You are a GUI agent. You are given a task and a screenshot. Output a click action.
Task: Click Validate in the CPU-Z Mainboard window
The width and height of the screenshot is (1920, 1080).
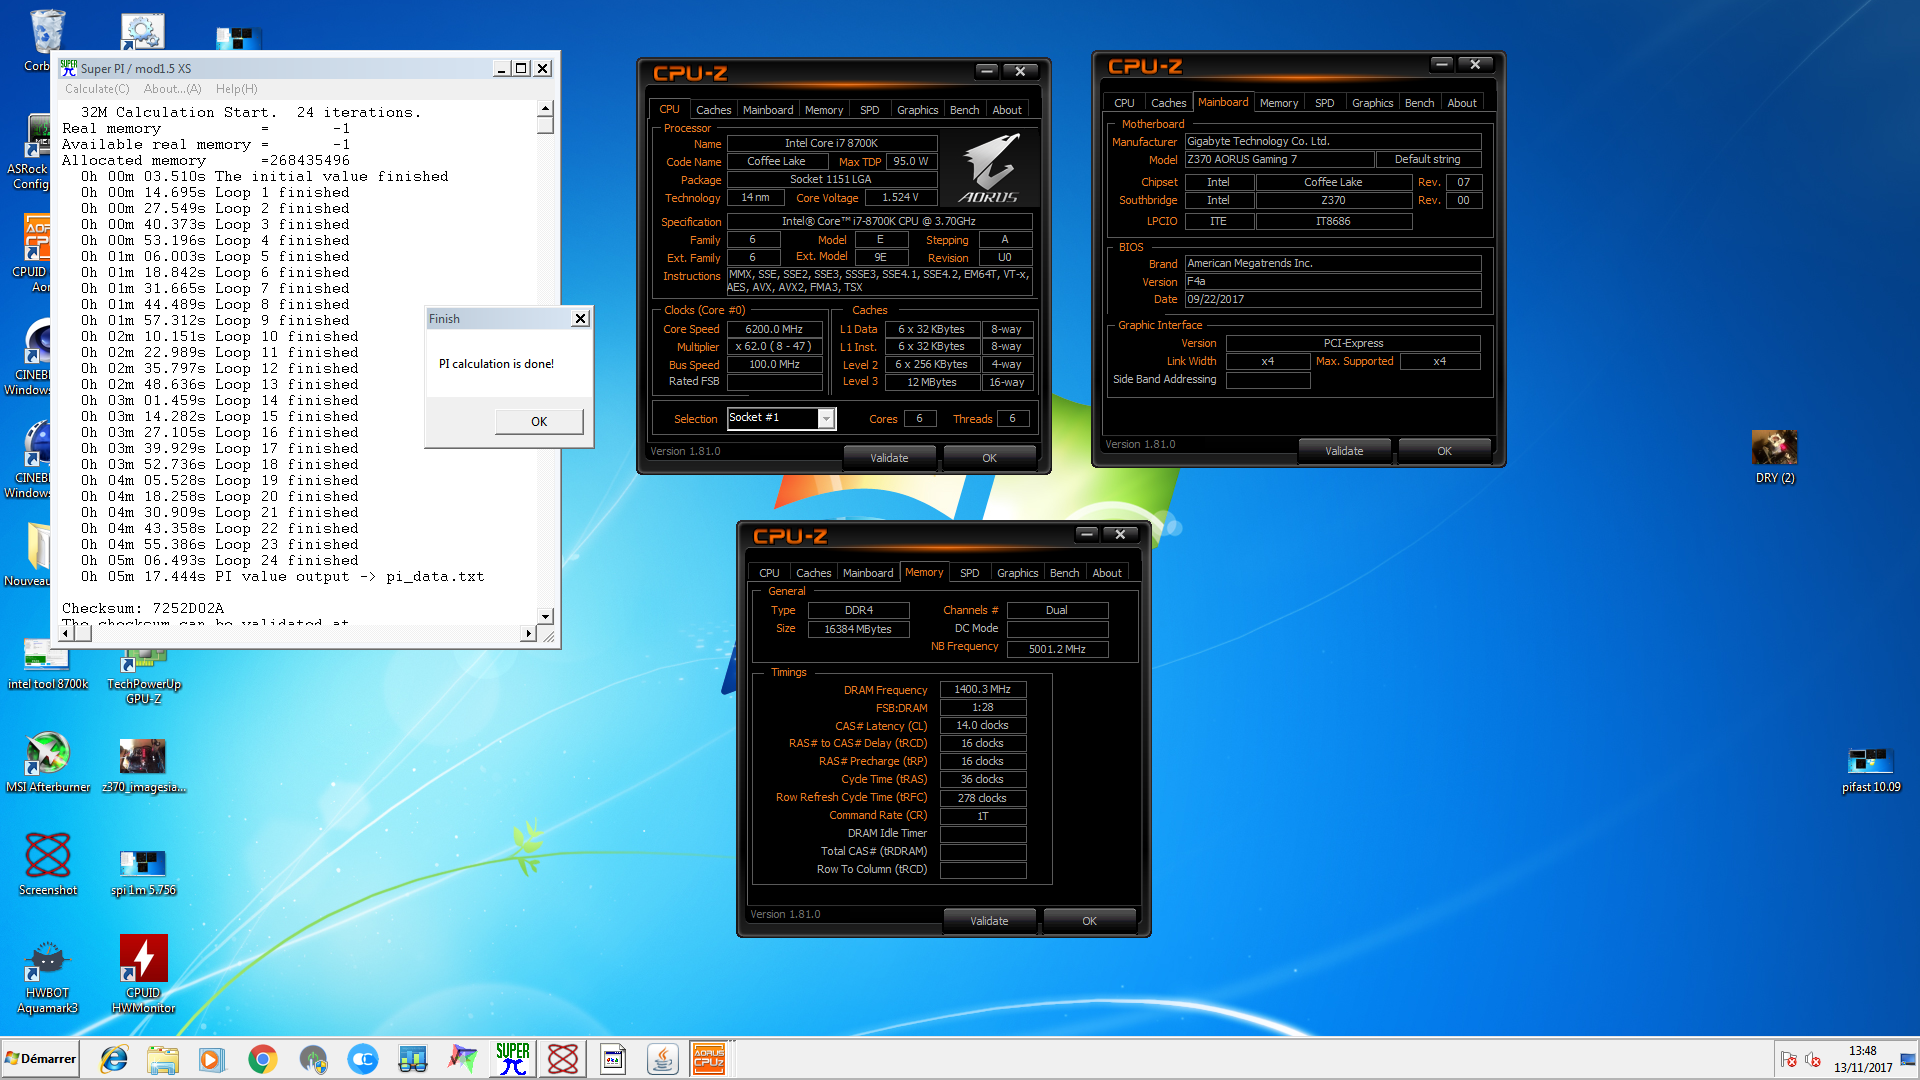pos(1344,451)
